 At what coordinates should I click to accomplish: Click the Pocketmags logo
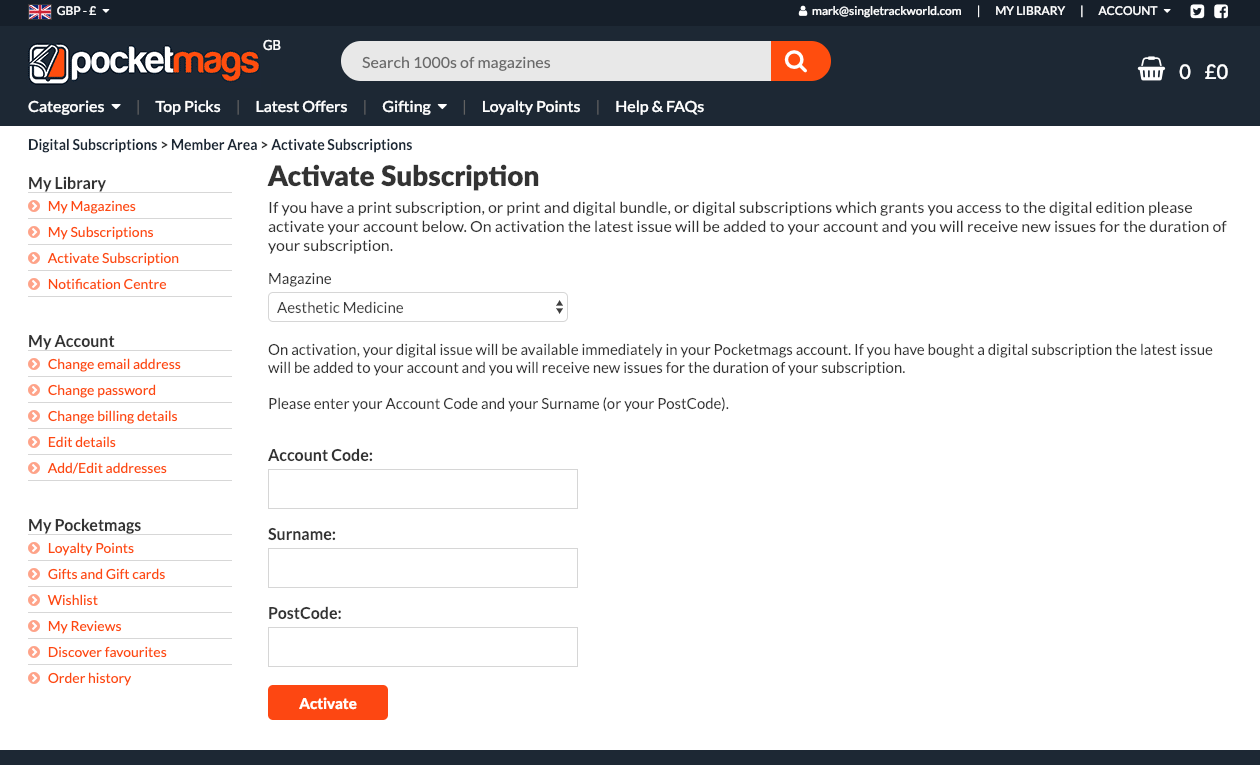pos(144,63)
